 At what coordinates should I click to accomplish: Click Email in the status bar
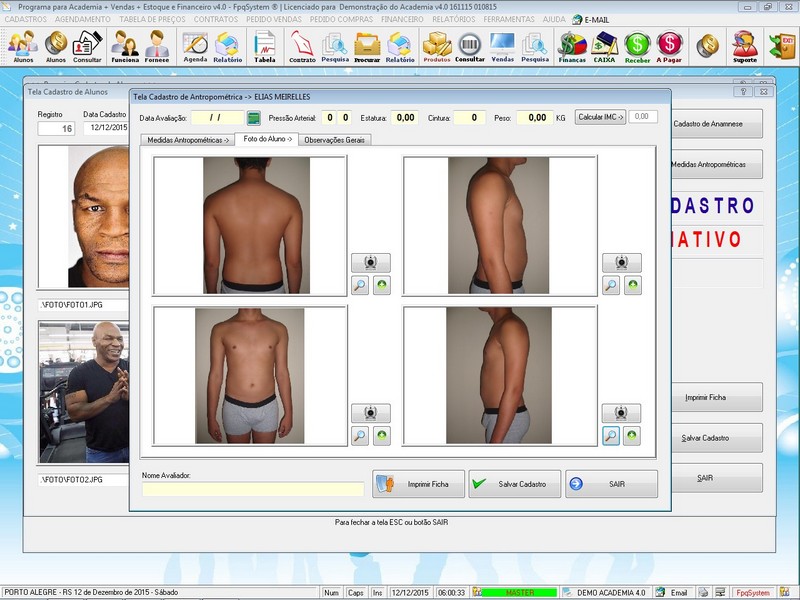pyautogui.click(x=673, y=592)
